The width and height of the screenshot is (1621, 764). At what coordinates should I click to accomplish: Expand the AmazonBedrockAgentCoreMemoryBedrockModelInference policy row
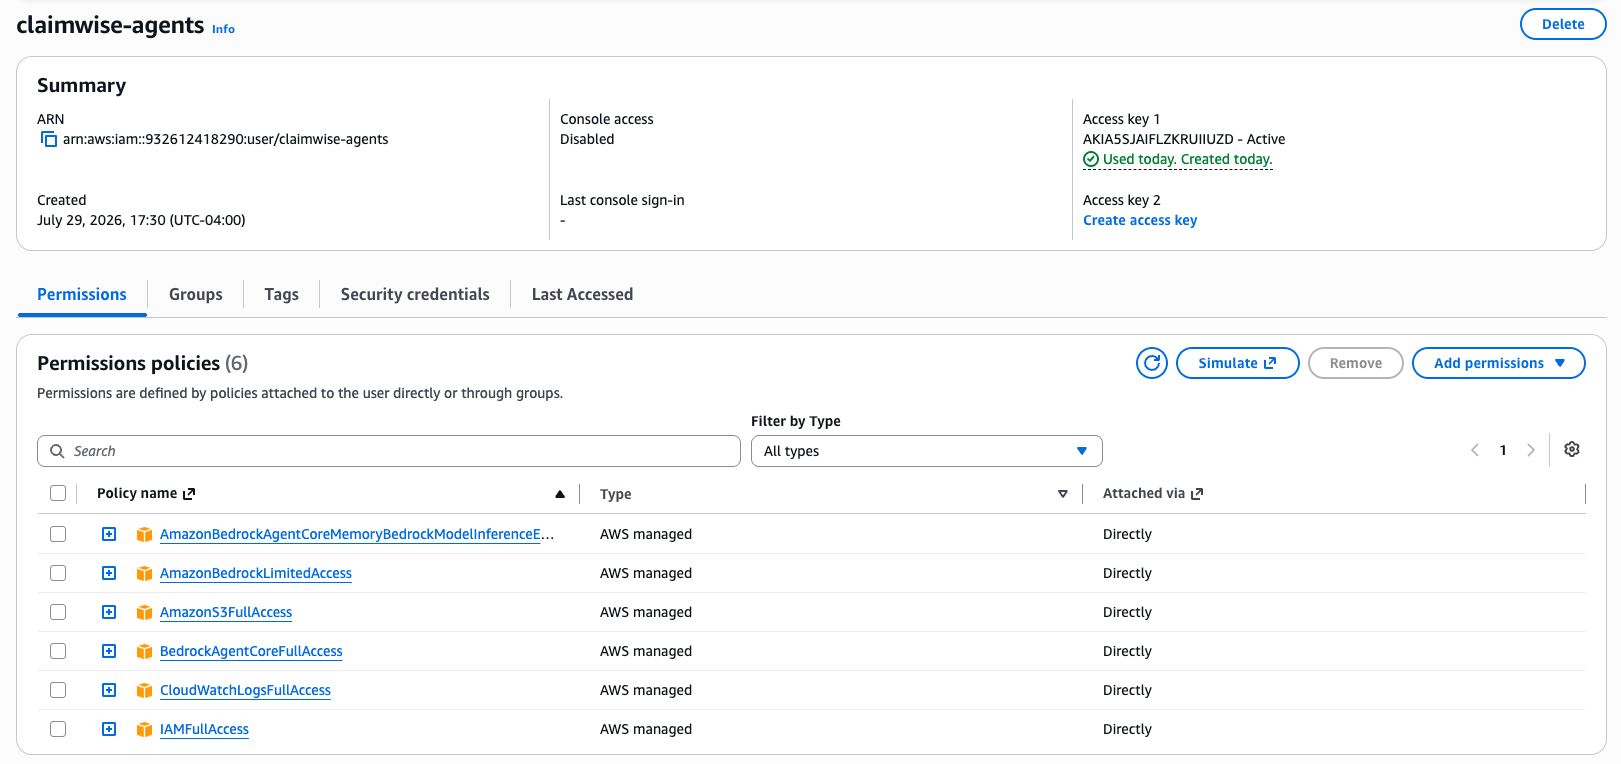pos(109,534)
